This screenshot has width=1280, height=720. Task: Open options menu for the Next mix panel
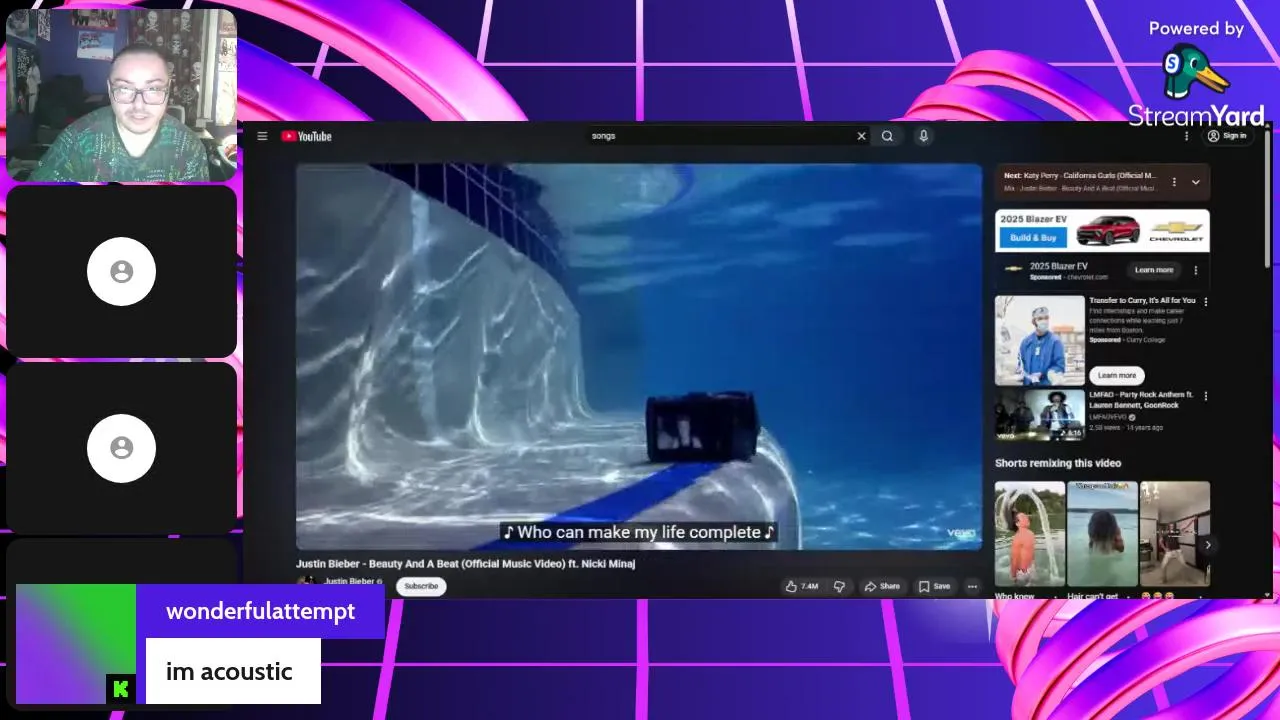point(1174,182)
